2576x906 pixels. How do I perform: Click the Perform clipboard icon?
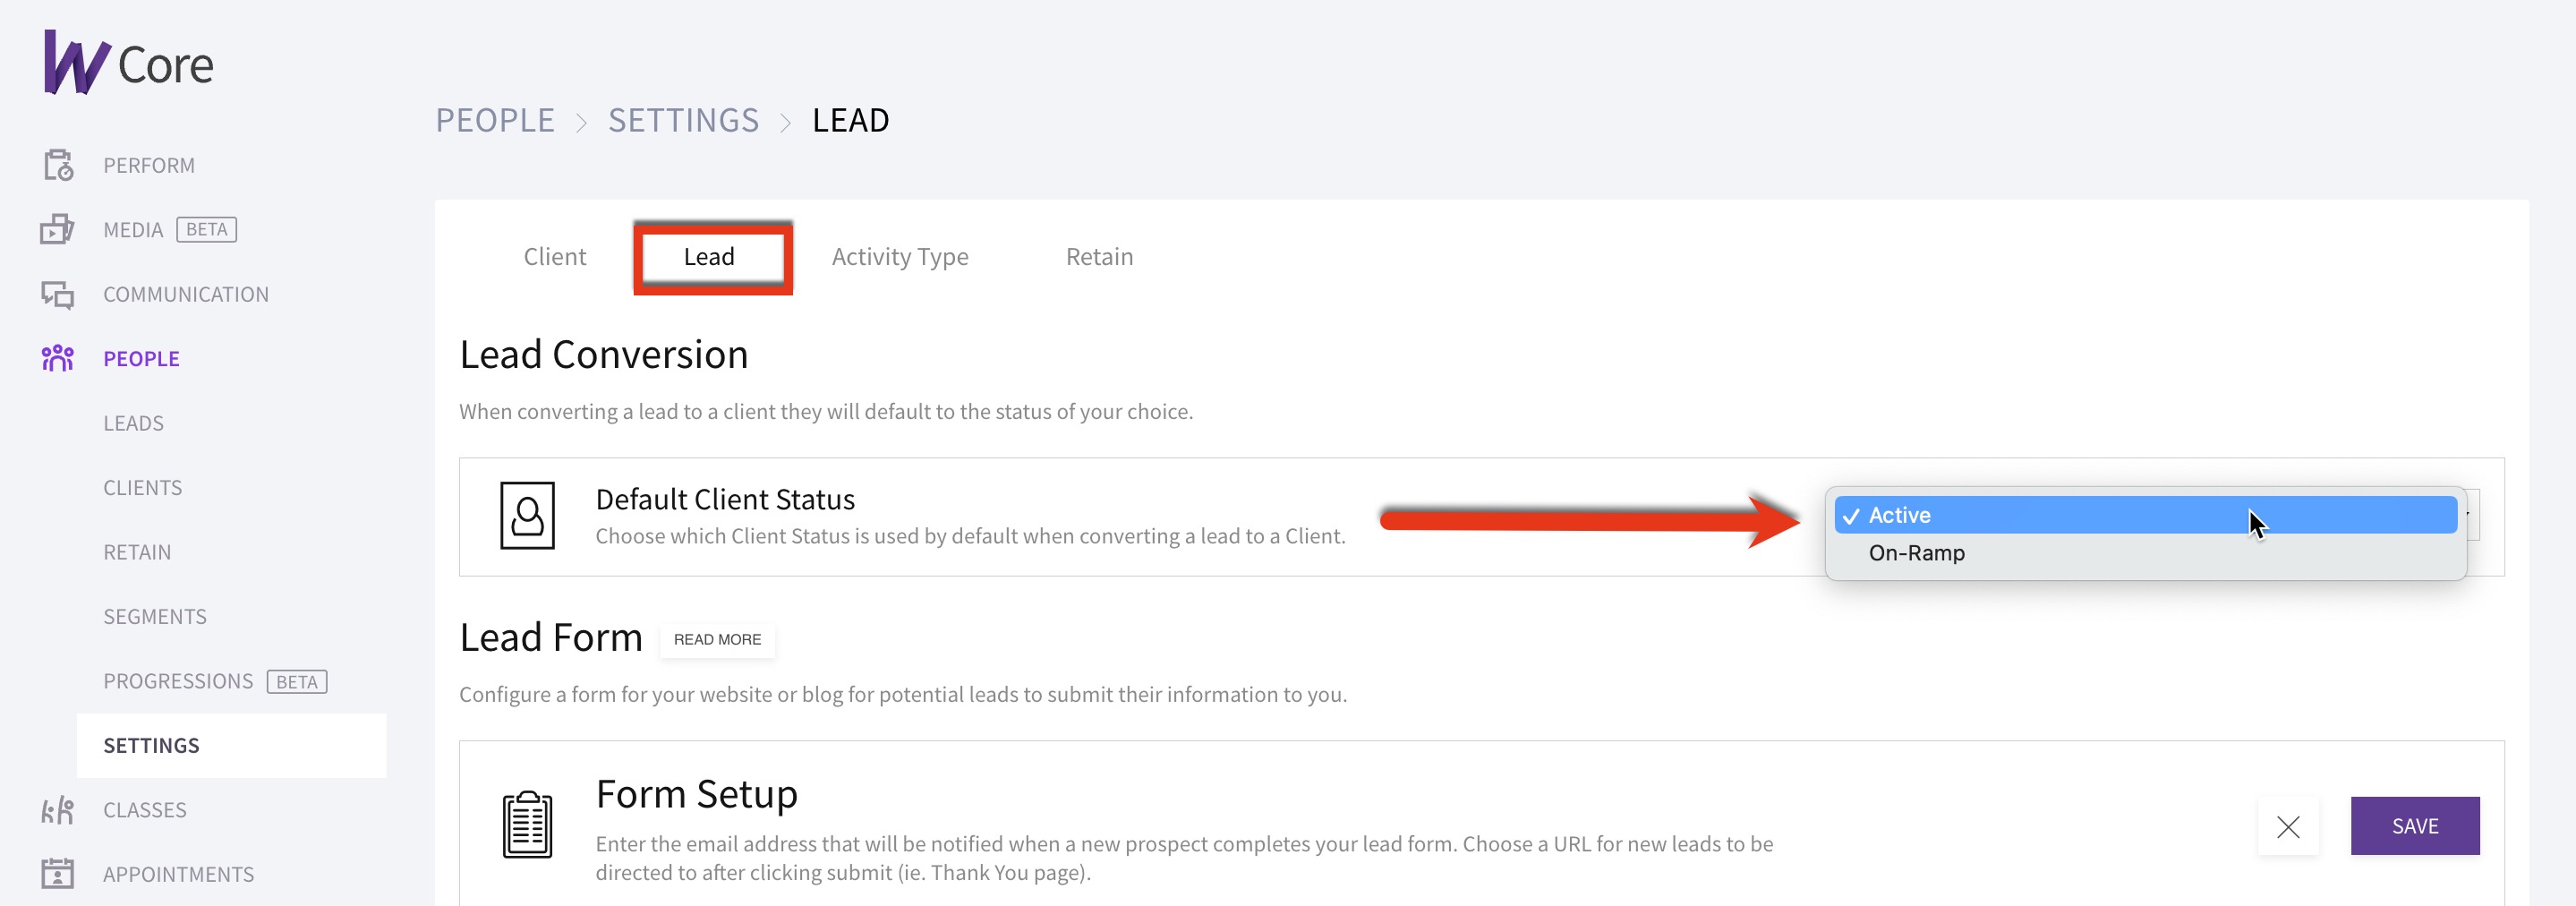(58, 165)
